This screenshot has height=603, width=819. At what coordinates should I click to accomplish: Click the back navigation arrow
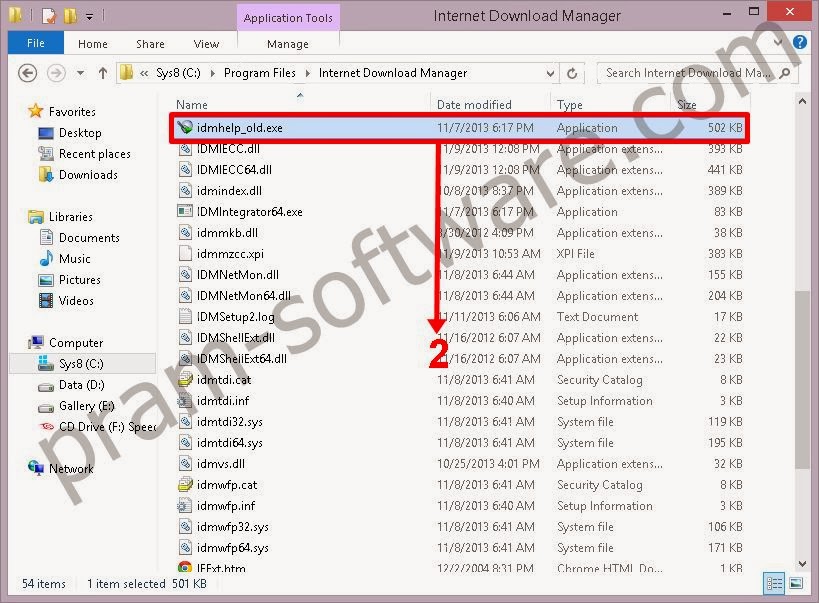29,73
